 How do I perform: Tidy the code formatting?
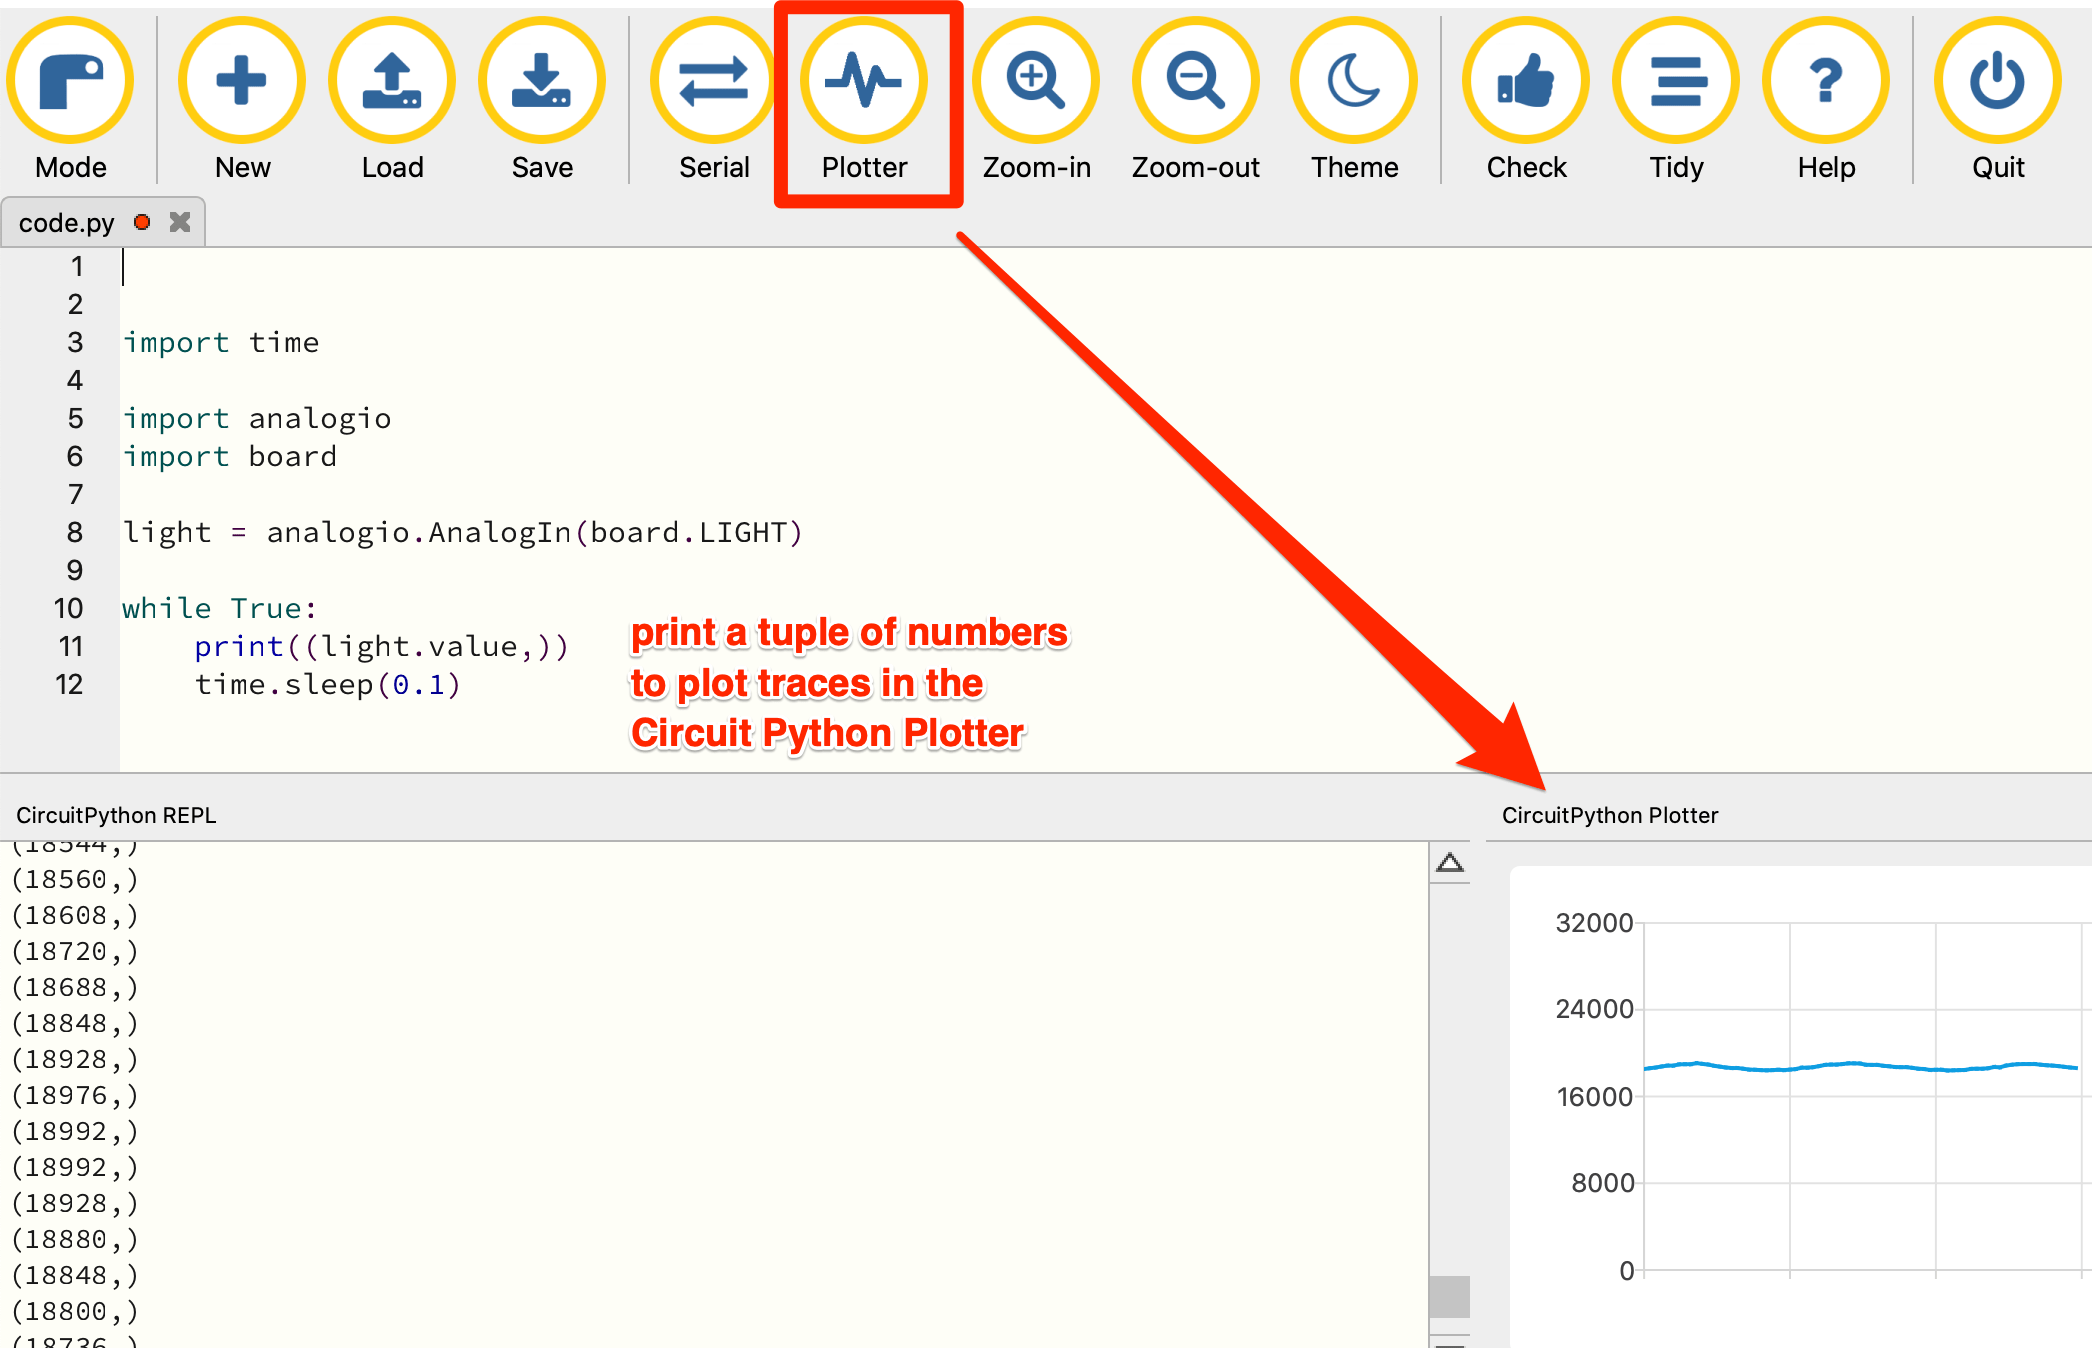pyautogui.click(x=1676, y=82)
